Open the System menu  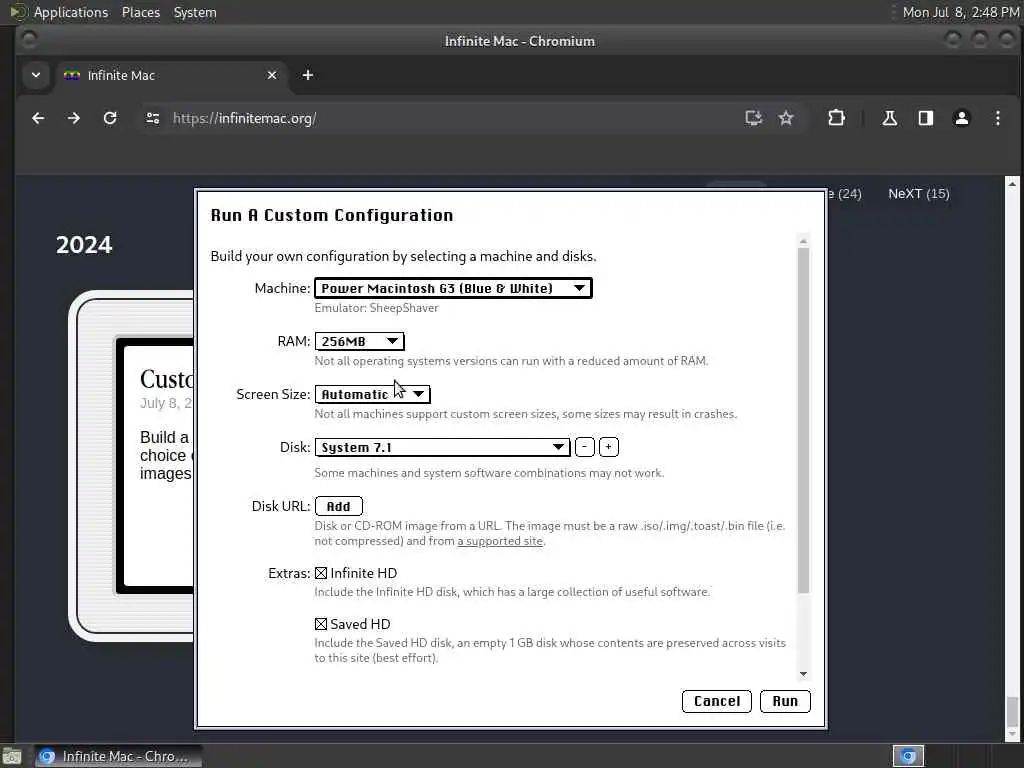195,12
